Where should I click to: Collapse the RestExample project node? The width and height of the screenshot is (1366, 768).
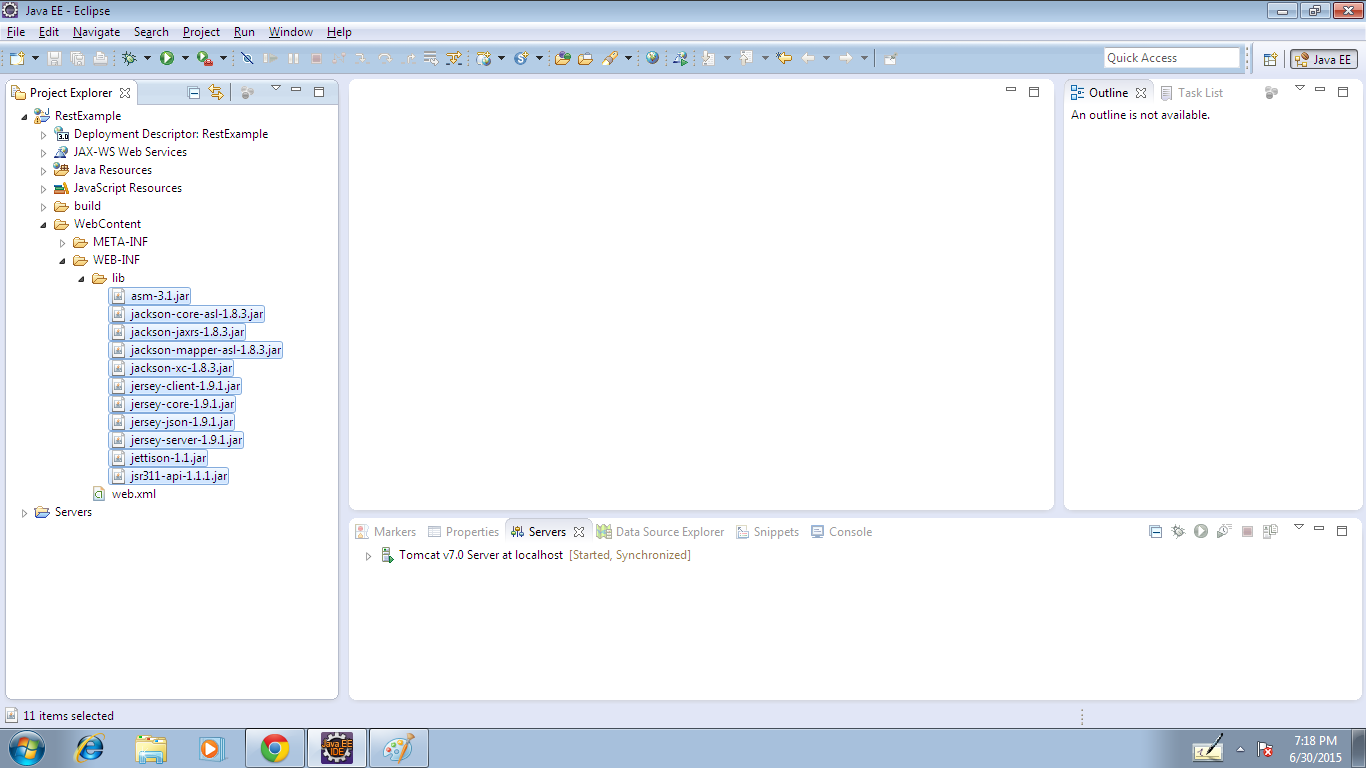pos(24,116)
